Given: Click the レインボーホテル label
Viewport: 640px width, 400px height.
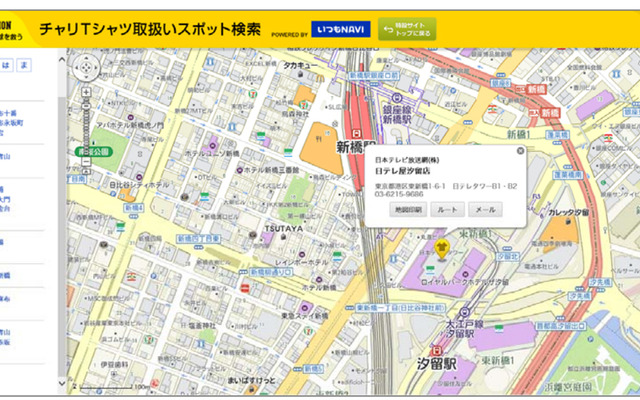Looking at the screenshot, I should 302,262.
